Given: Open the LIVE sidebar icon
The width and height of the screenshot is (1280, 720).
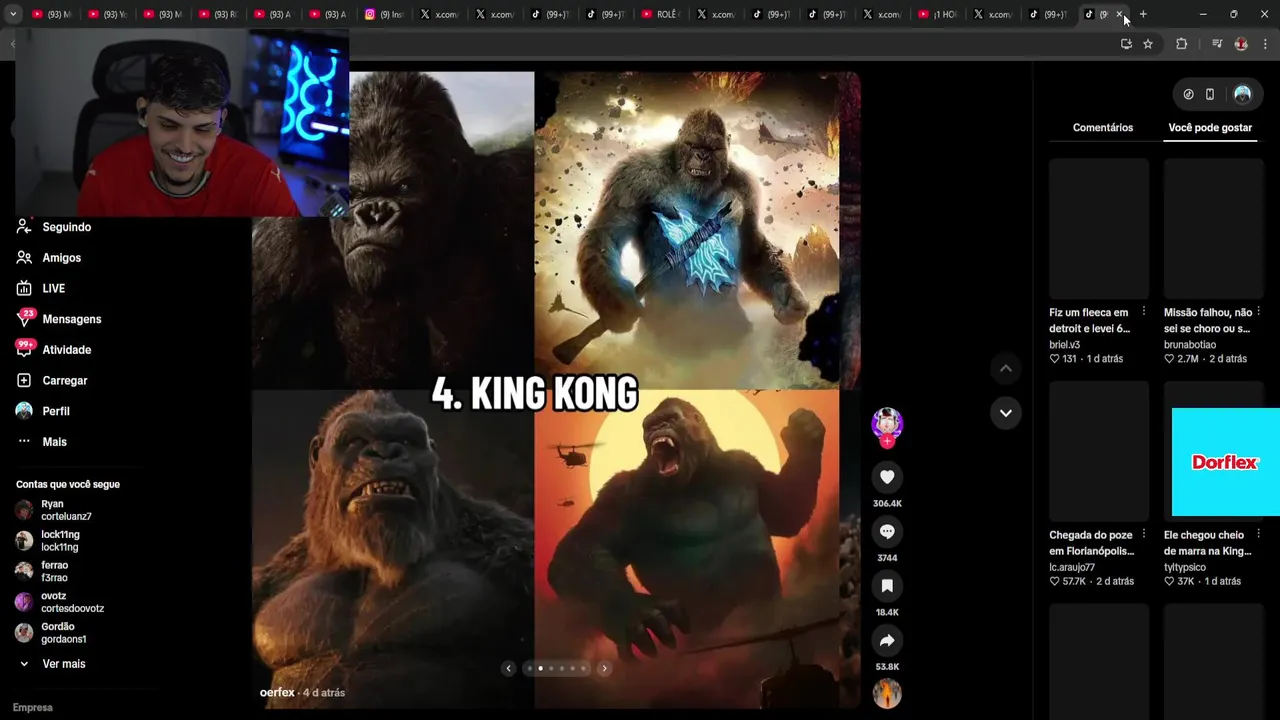Looking at the screenshot, I should coord(24,288).
